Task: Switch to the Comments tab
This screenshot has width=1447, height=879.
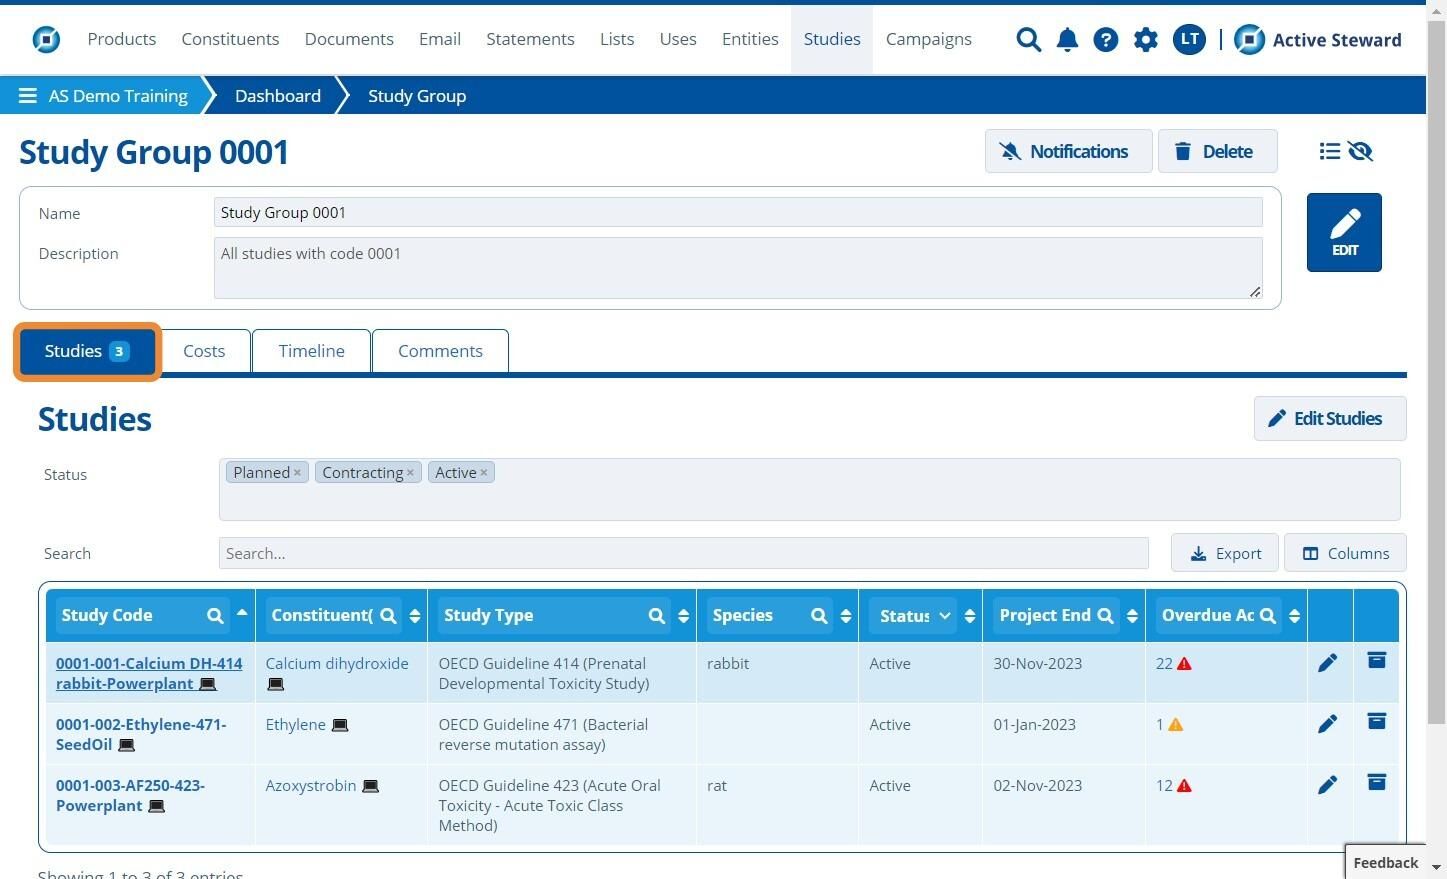Action: point(440,351)
